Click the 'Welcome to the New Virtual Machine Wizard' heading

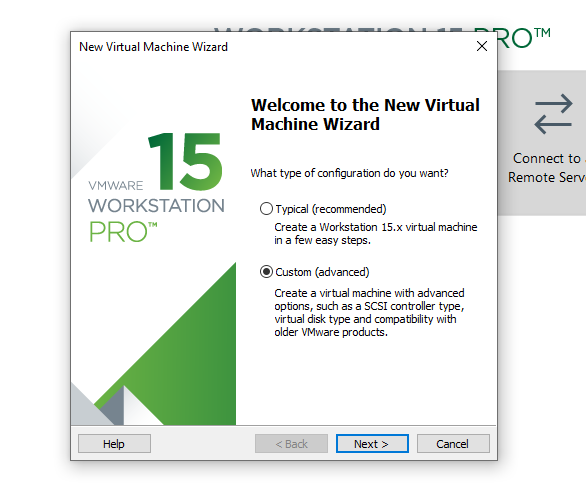point(365,114)
